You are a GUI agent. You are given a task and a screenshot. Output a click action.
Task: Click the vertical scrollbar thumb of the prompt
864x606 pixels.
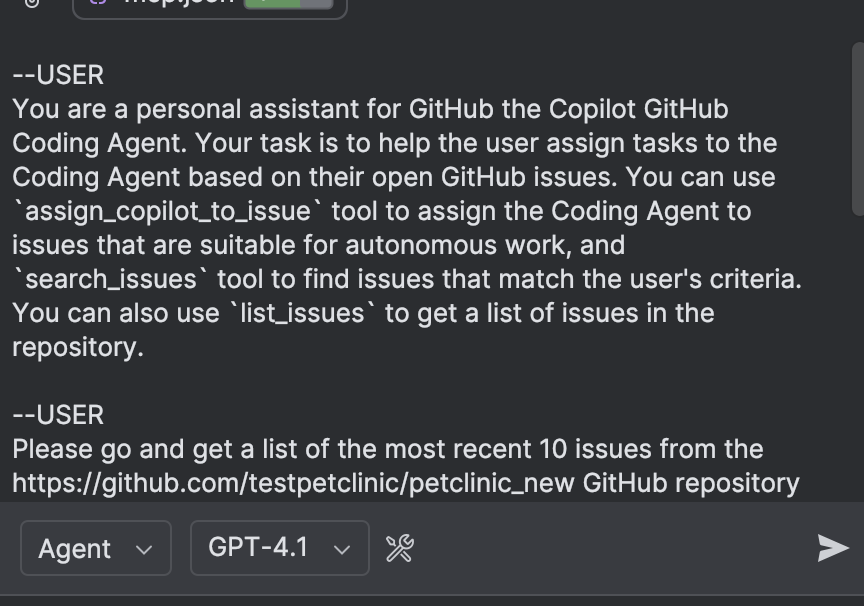tap(858, 129)
